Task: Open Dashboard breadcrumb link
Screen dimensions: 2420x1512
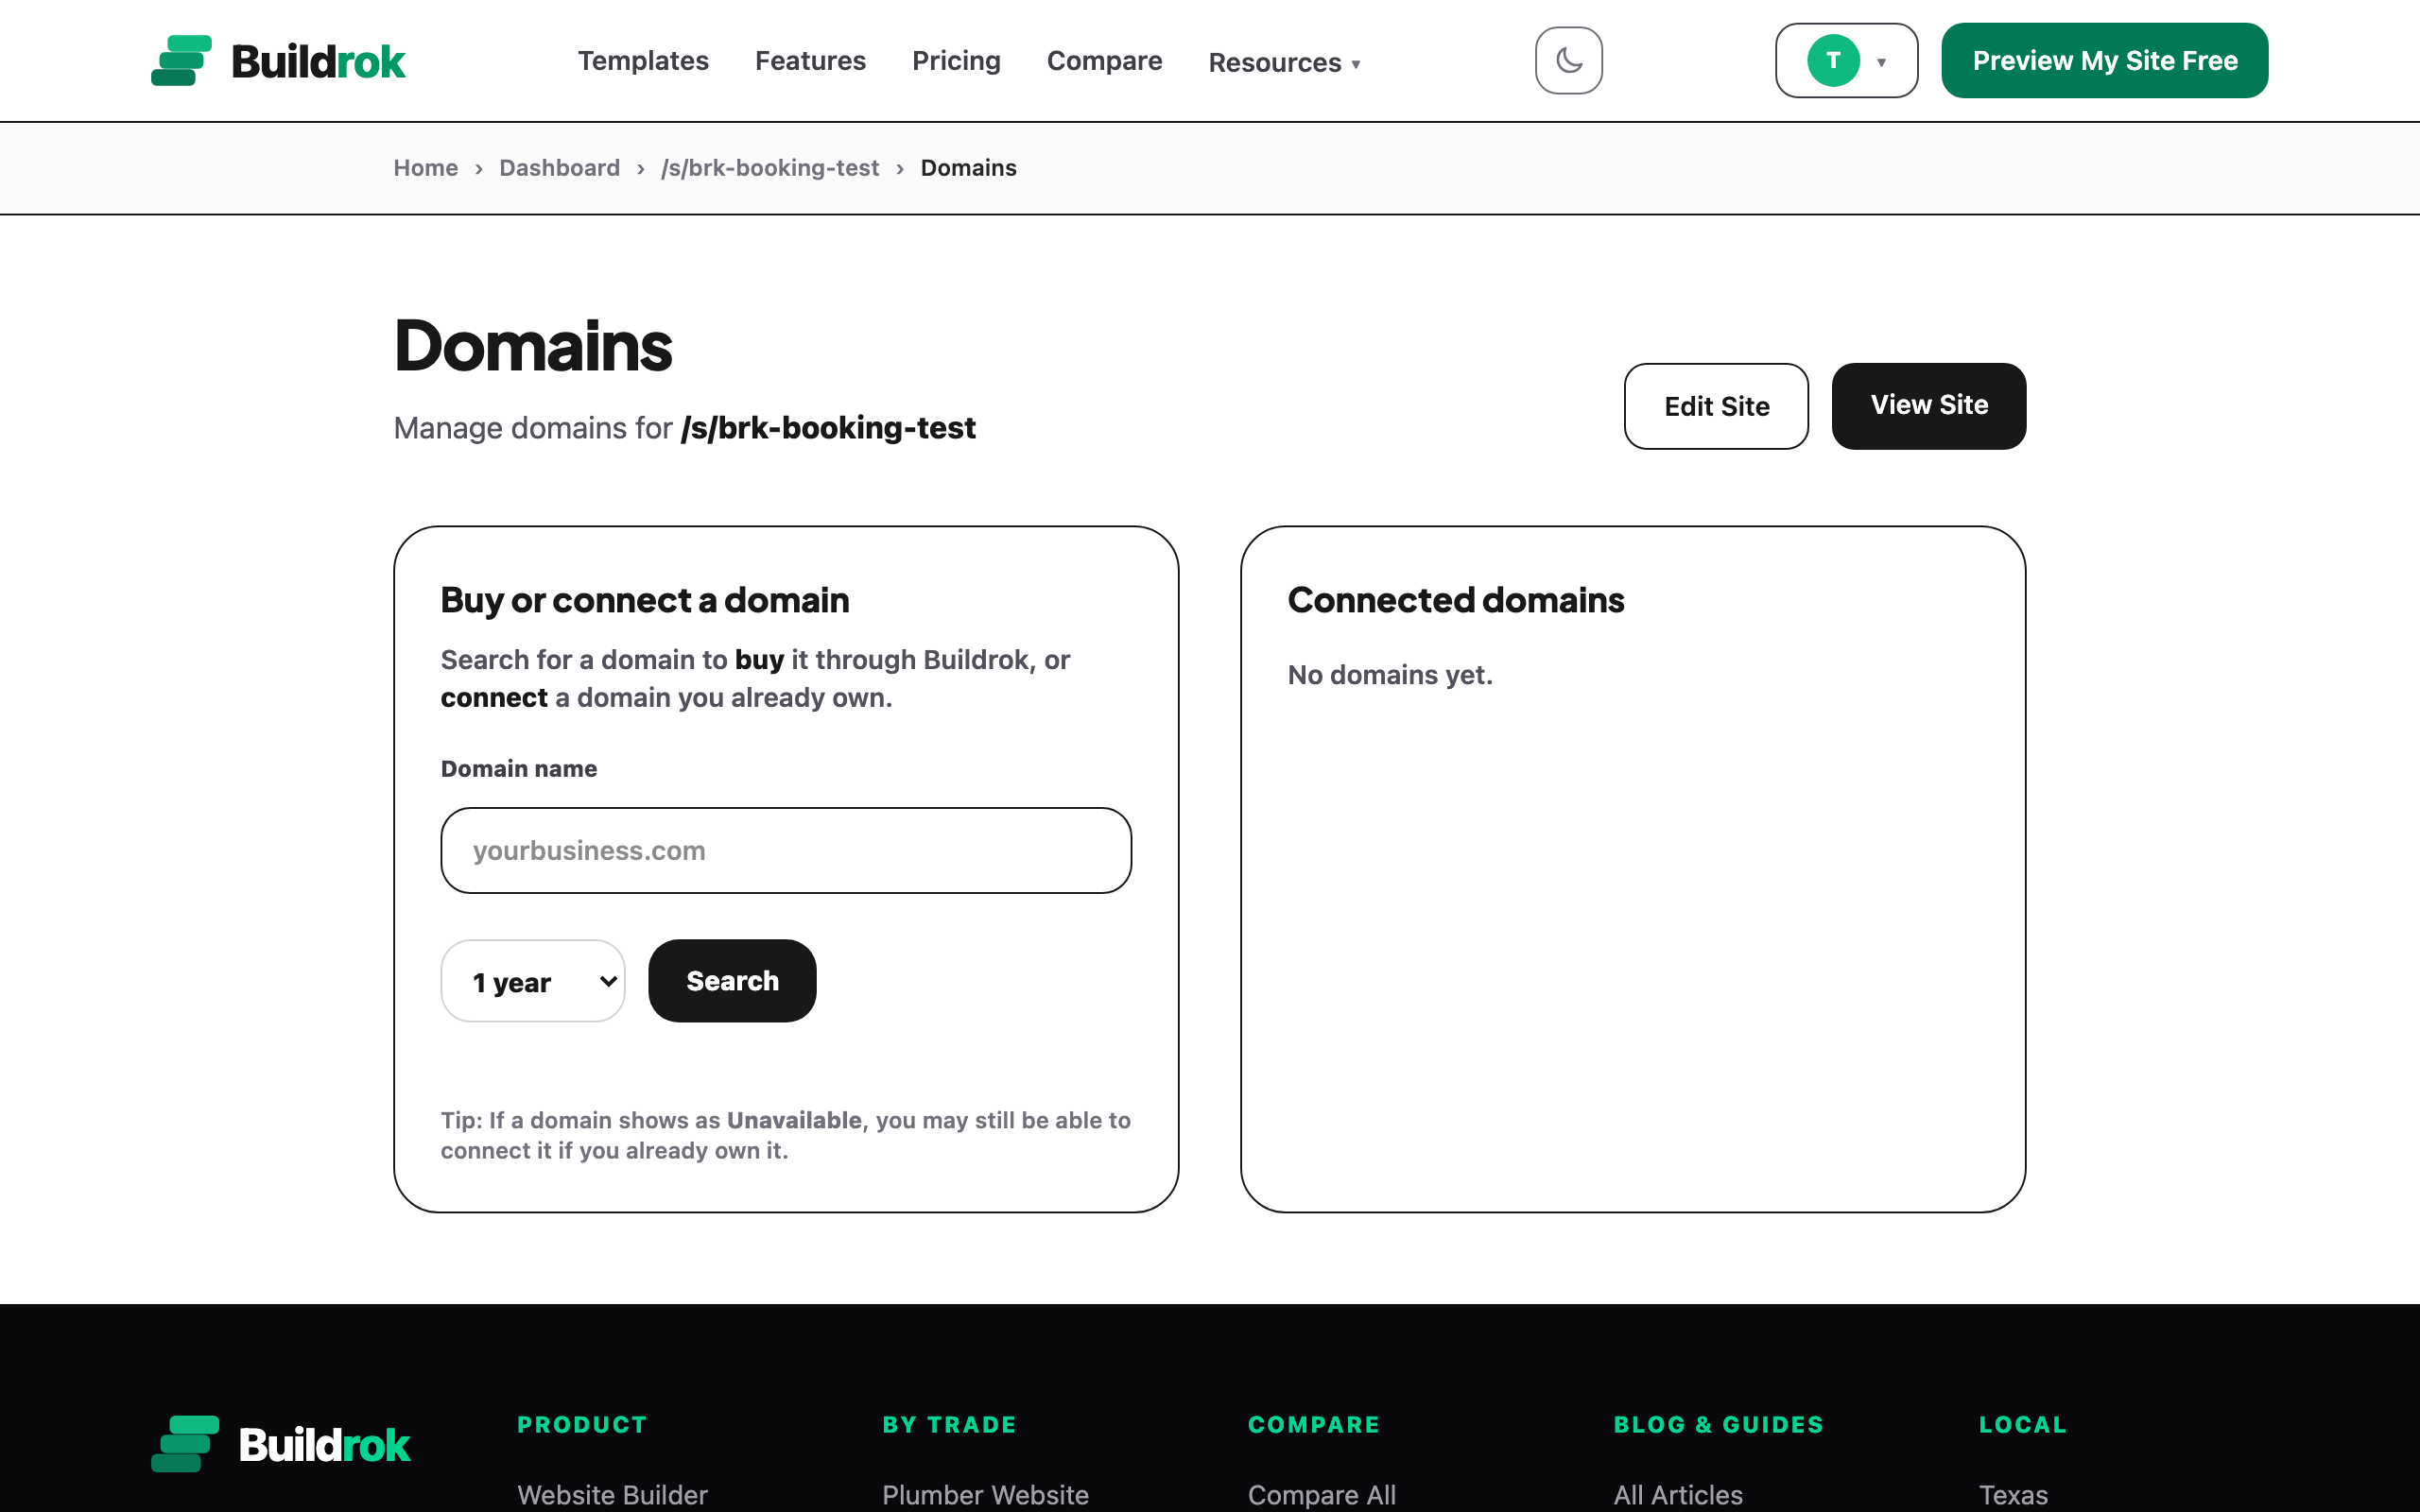Action: coord(559,168)
